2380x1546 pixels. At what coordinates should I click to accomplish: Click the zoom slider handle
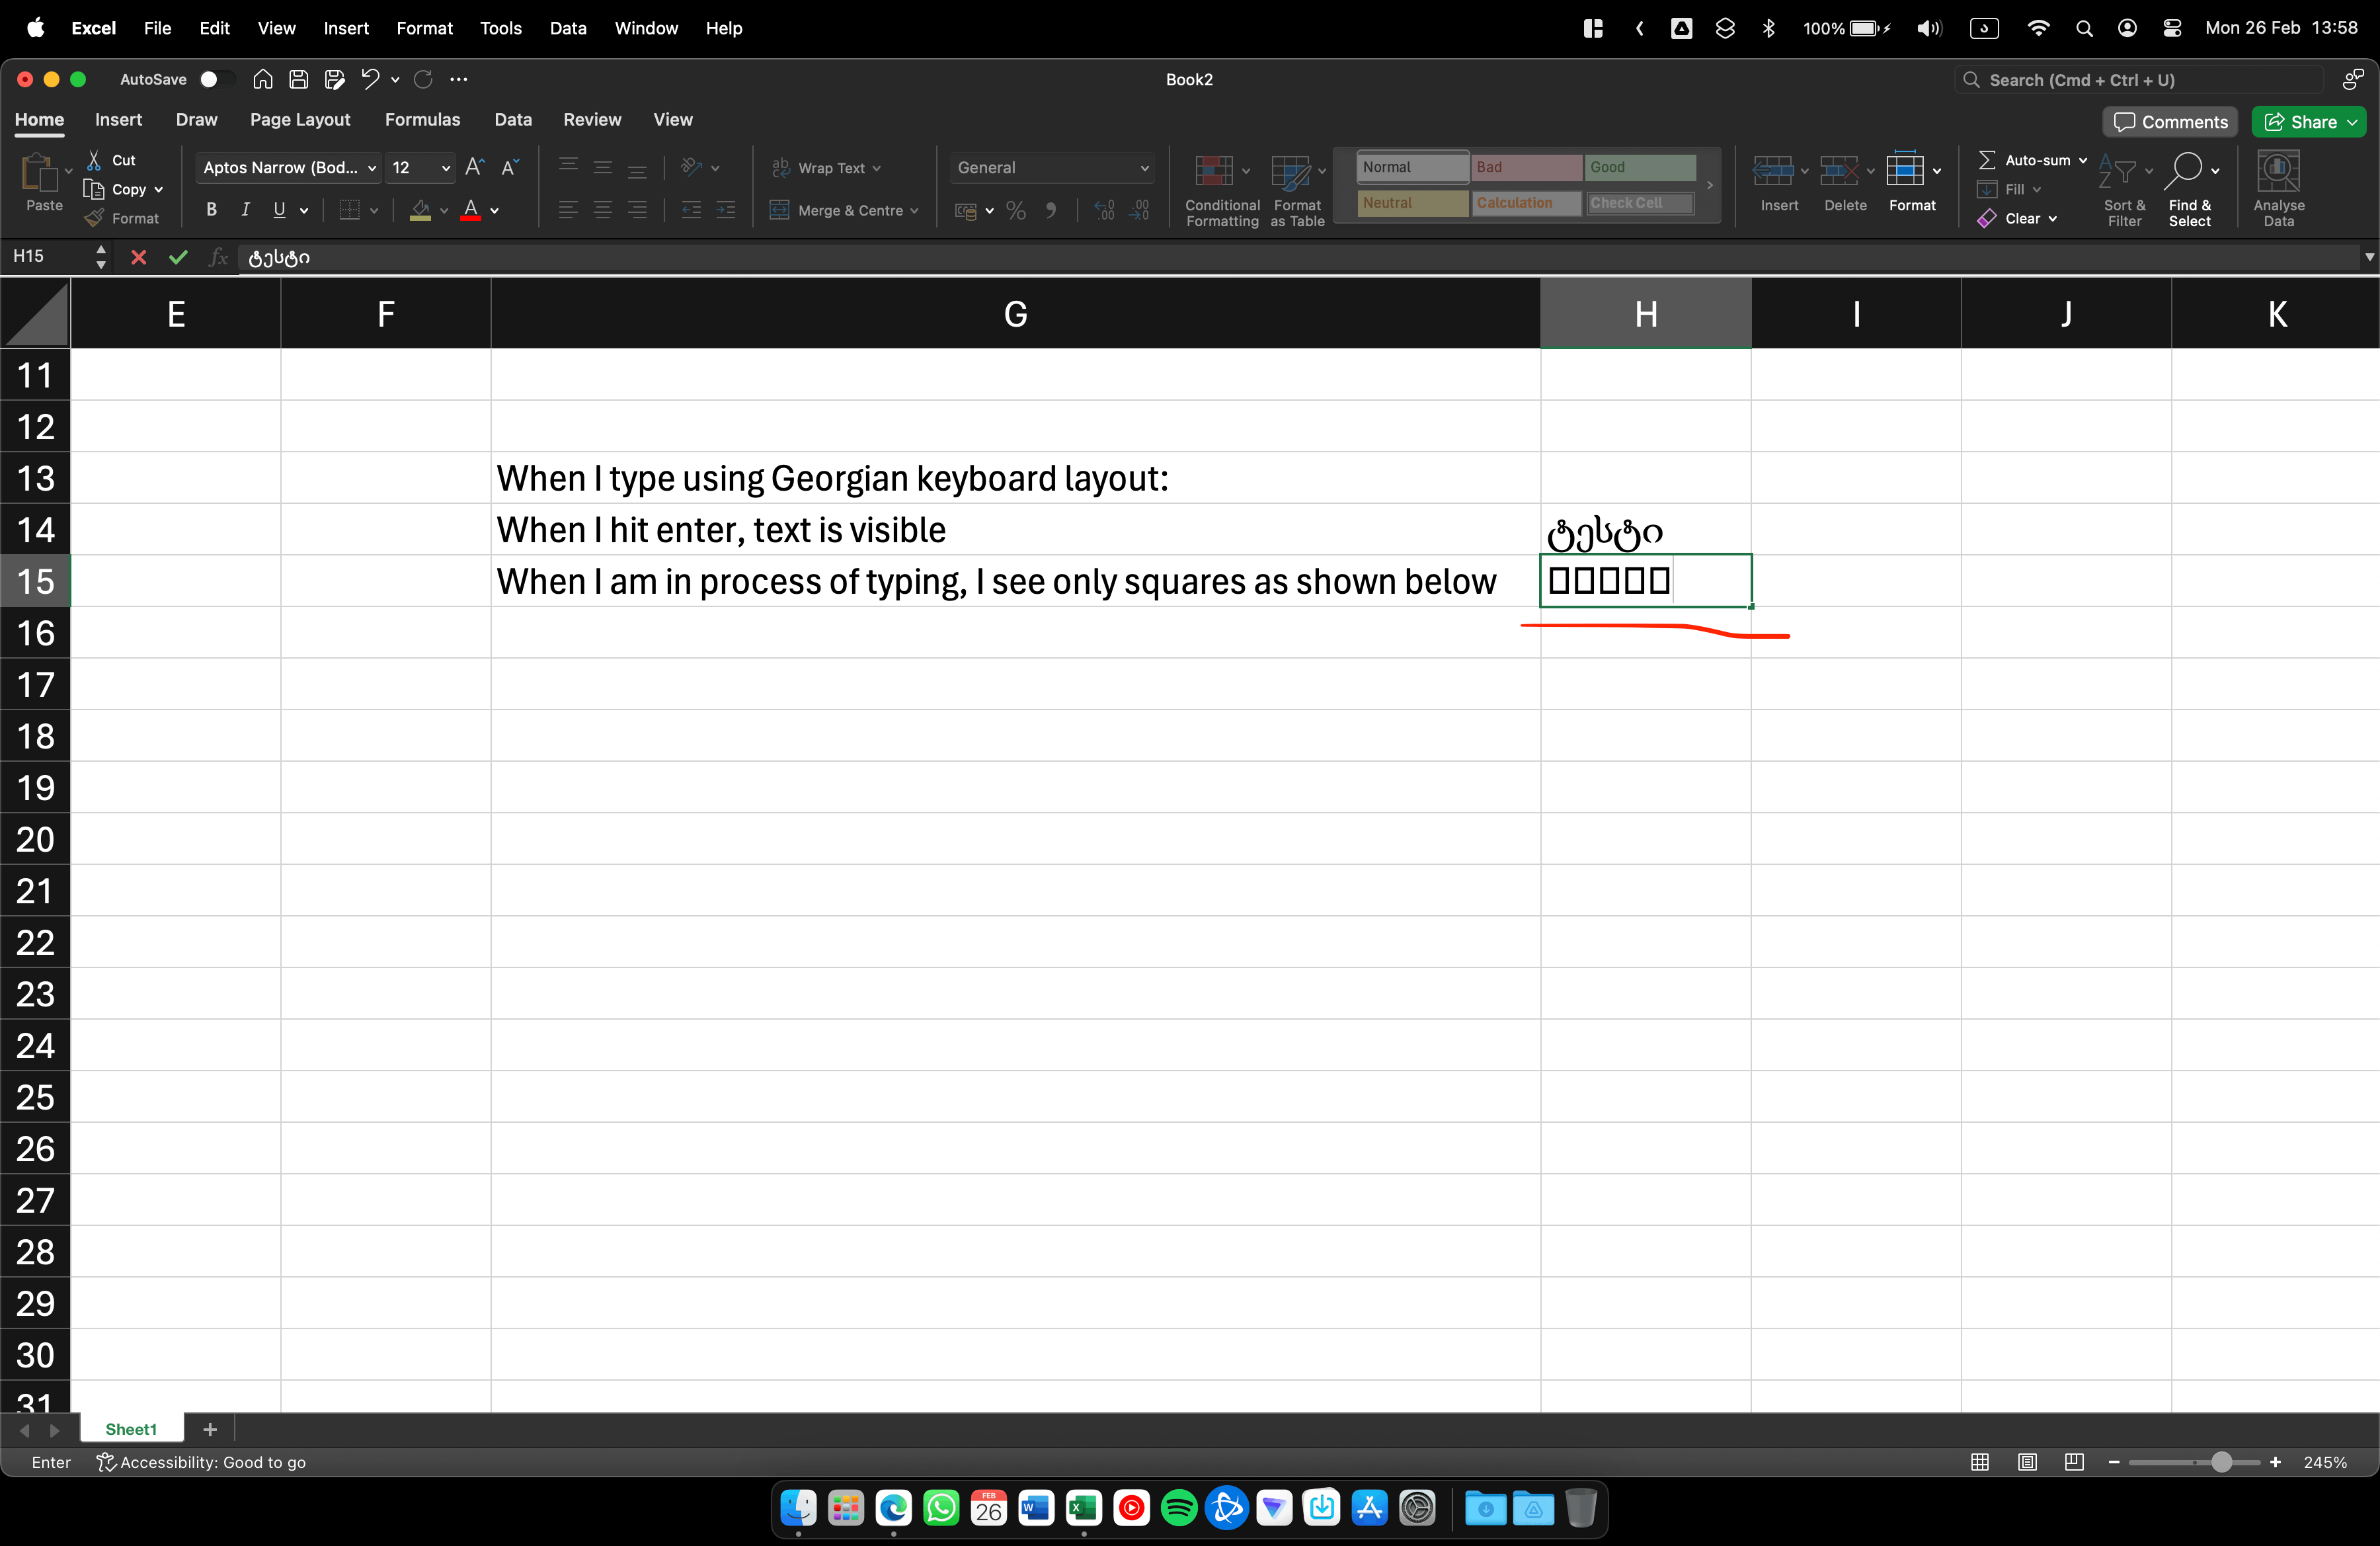coord(2221,1462)
